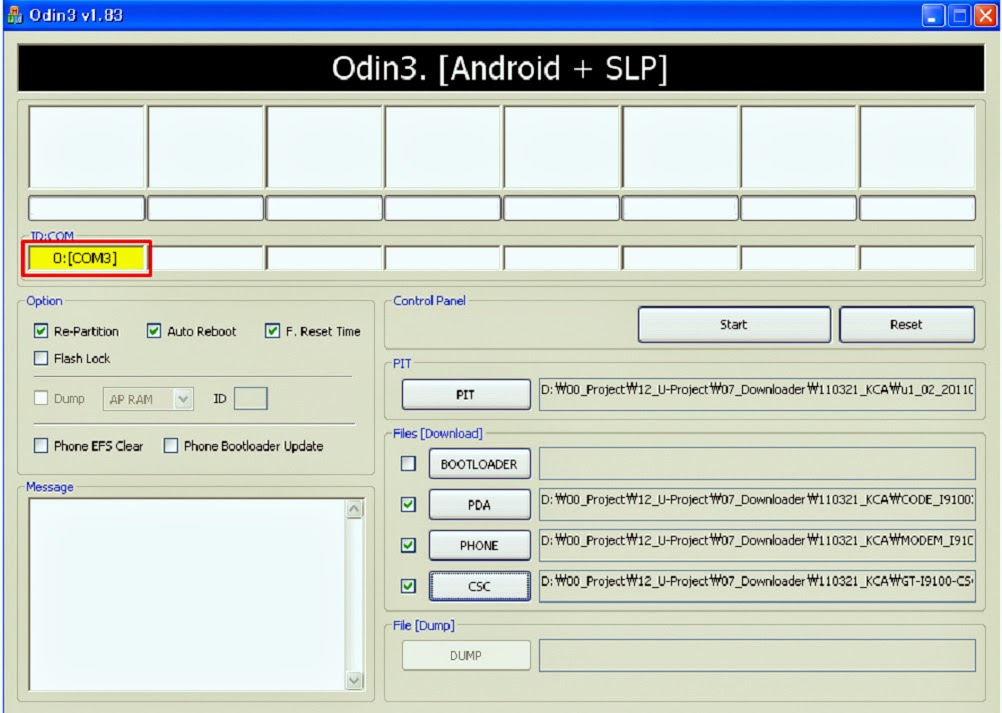The width and height of the screenshot is (1002, 713).
Task: Click the PIT file path field
Action: [757, 394]
